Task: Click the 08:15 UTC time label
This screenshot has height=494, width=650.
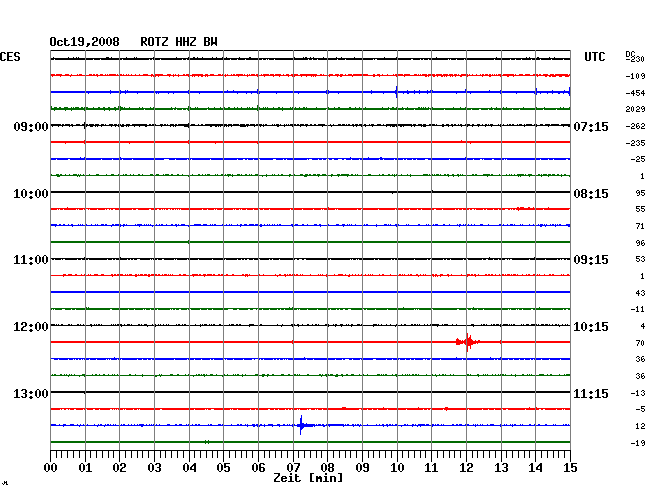Action: (x=591, y=194)
